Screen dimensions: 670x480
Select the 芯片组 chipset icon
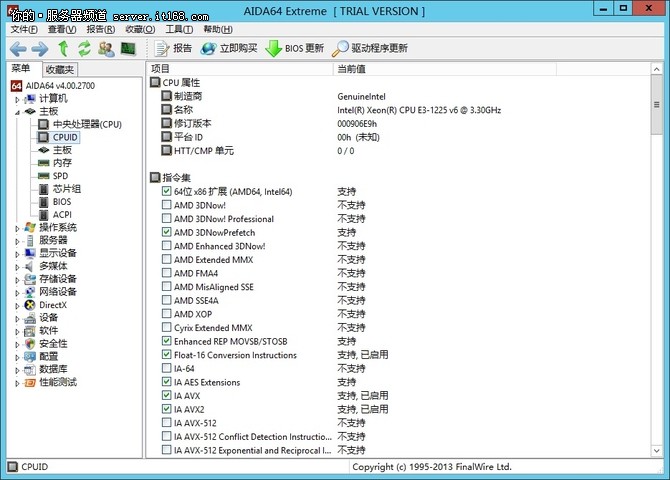[x=43, y=189]
